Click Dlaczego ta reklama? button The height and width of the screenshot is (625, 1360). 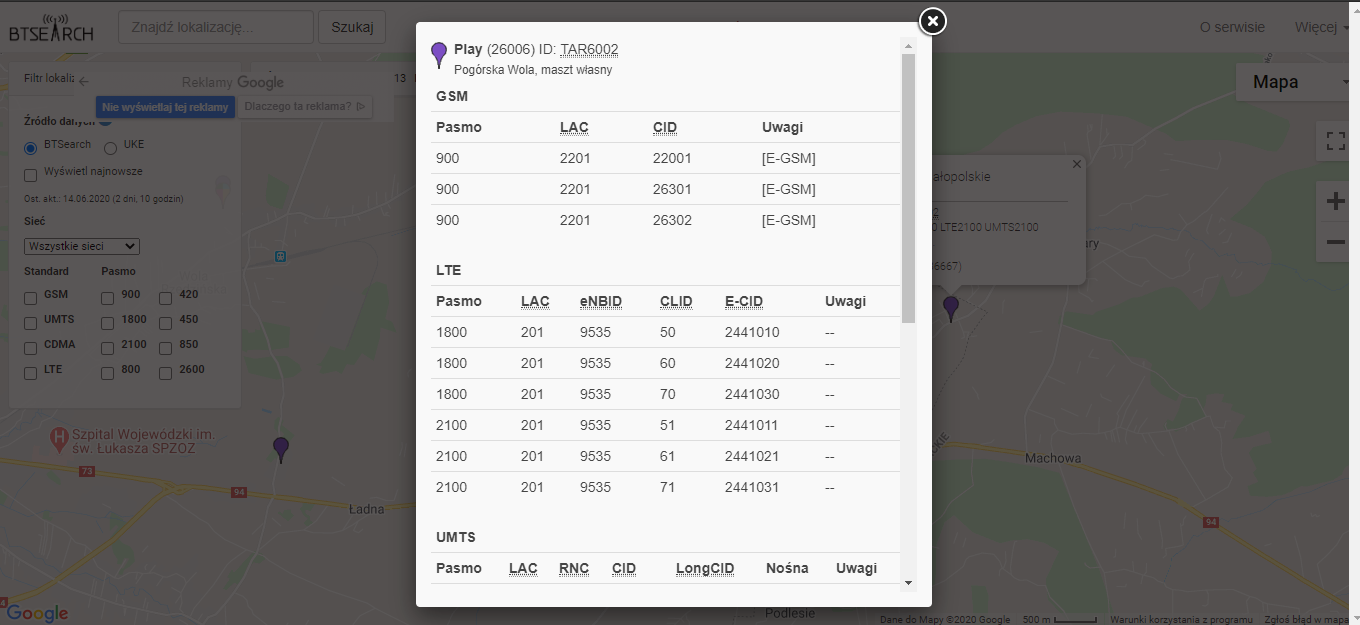point(304,106)
